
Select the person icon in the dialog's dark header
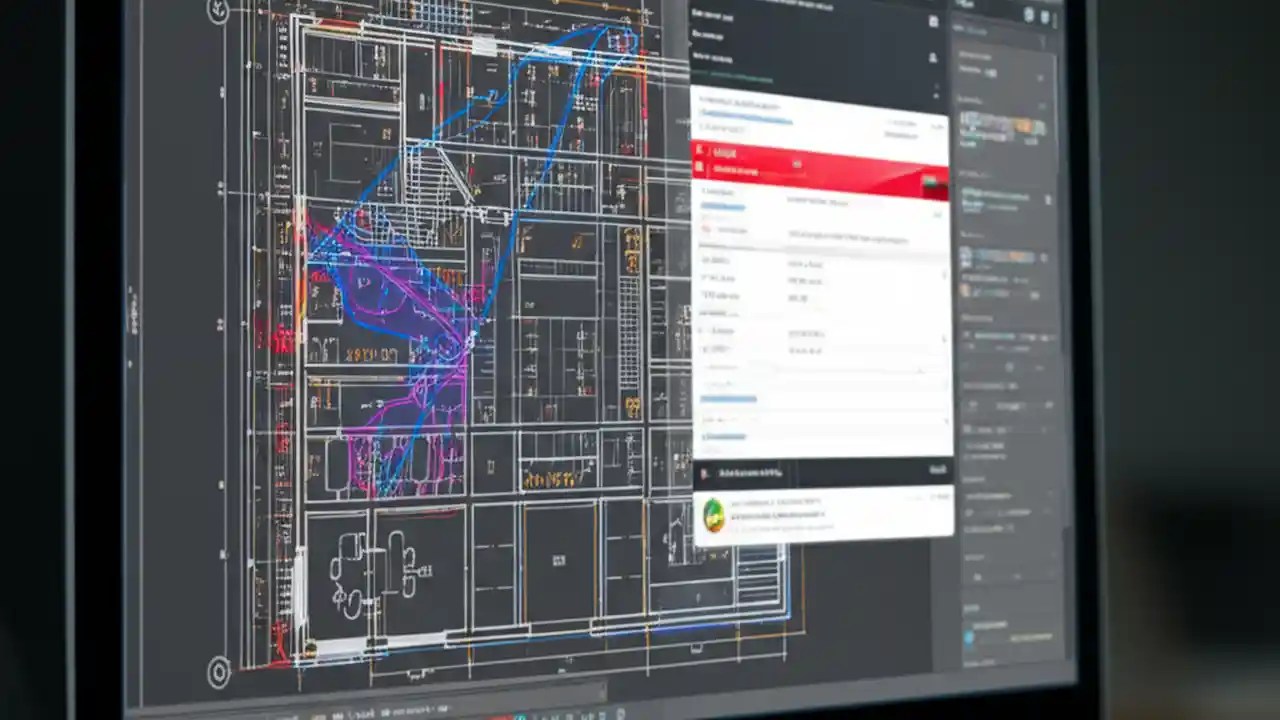pos(934,56)
